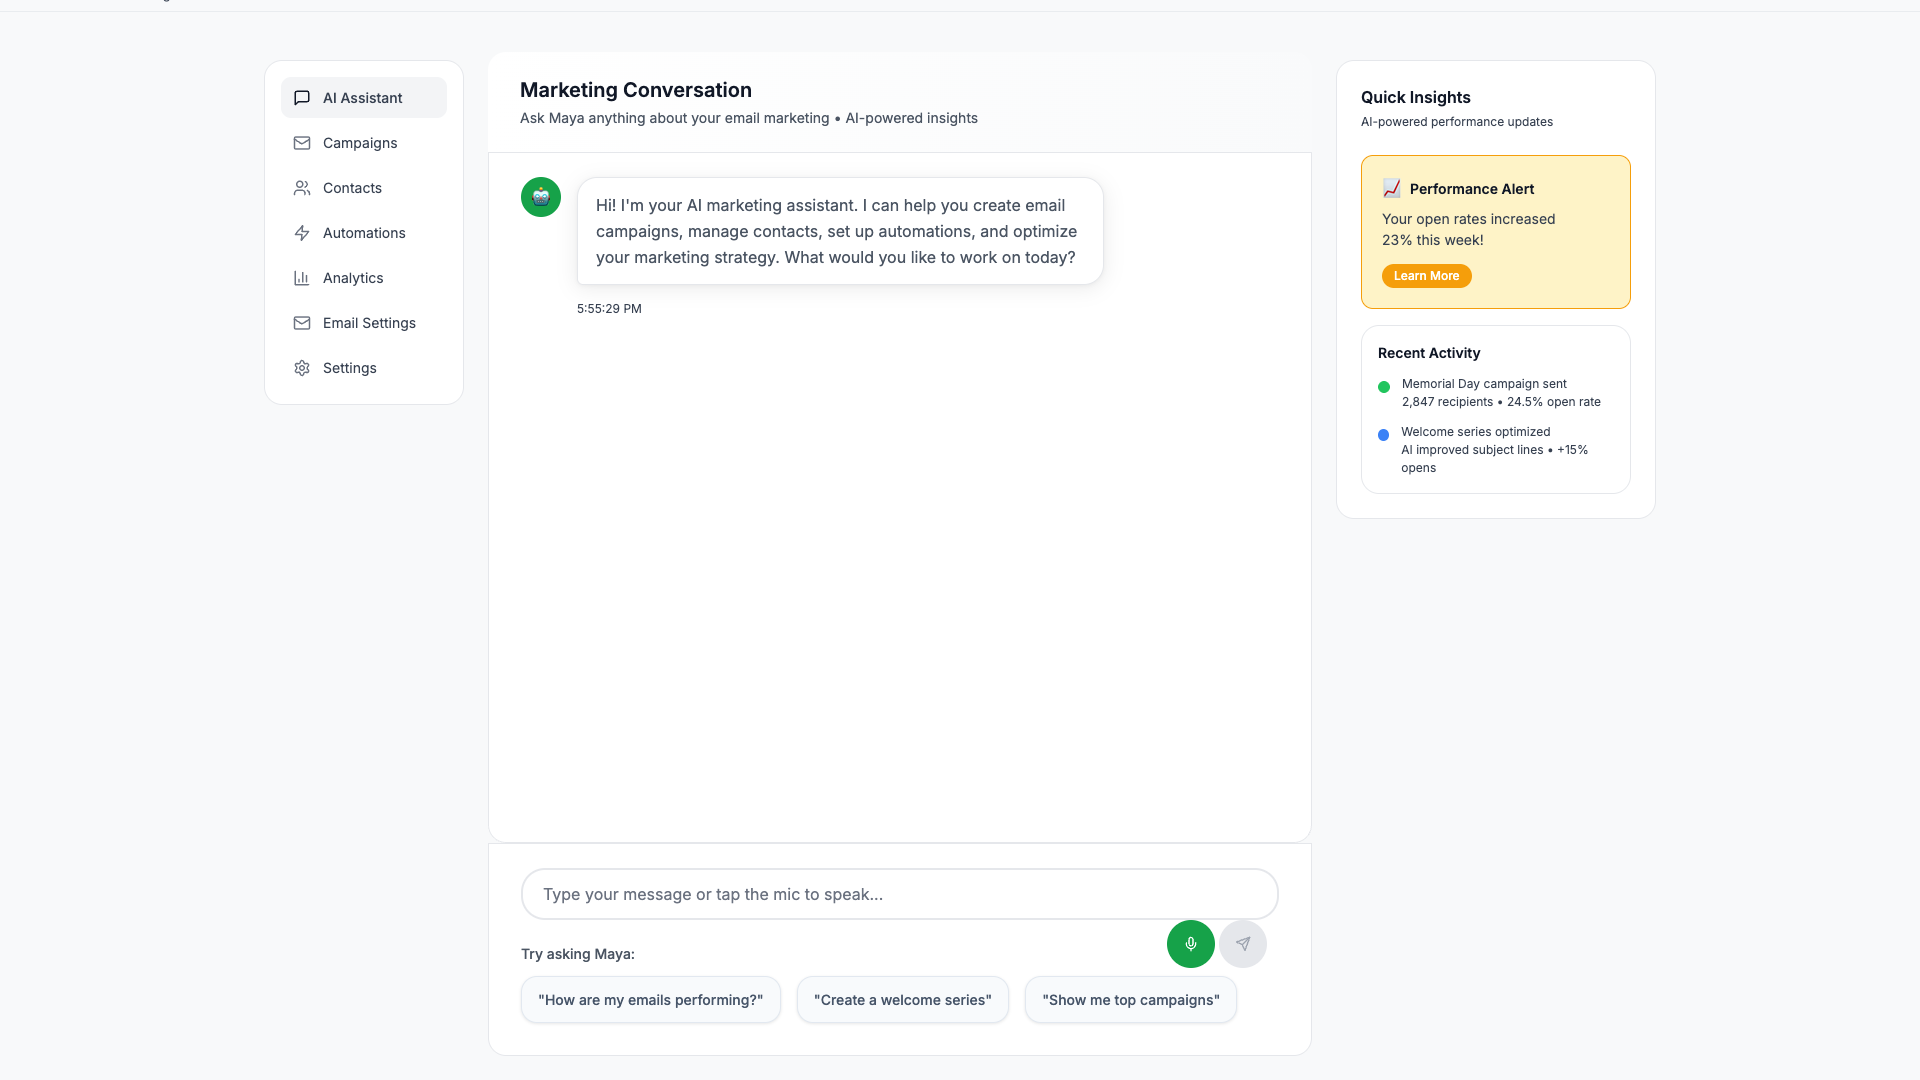Screen dimensions: 1920x1080
Task: Click the paper plane send icon
Action: [1242, 943]
